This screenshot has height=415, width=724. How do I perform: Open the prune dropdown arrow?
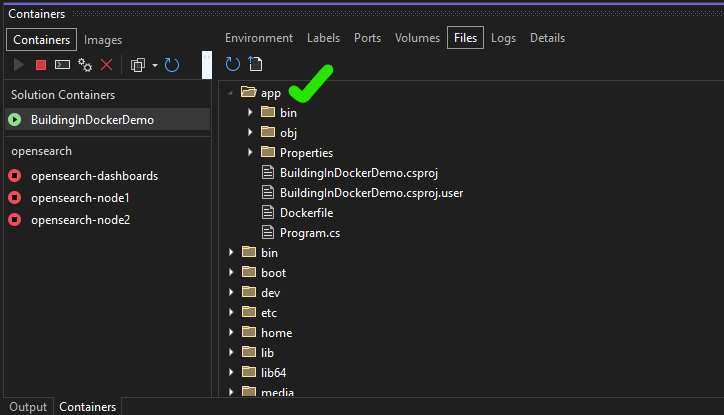tap(155, 66)
